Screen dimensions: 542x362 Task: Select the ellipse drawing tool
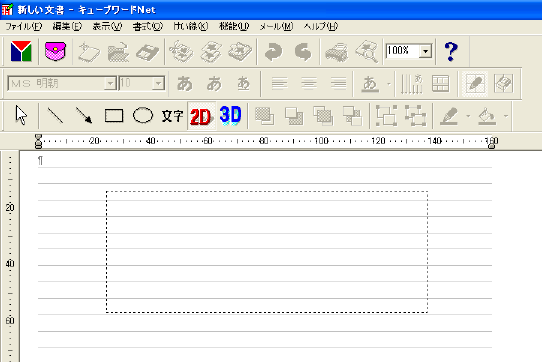tap(143, 115)
